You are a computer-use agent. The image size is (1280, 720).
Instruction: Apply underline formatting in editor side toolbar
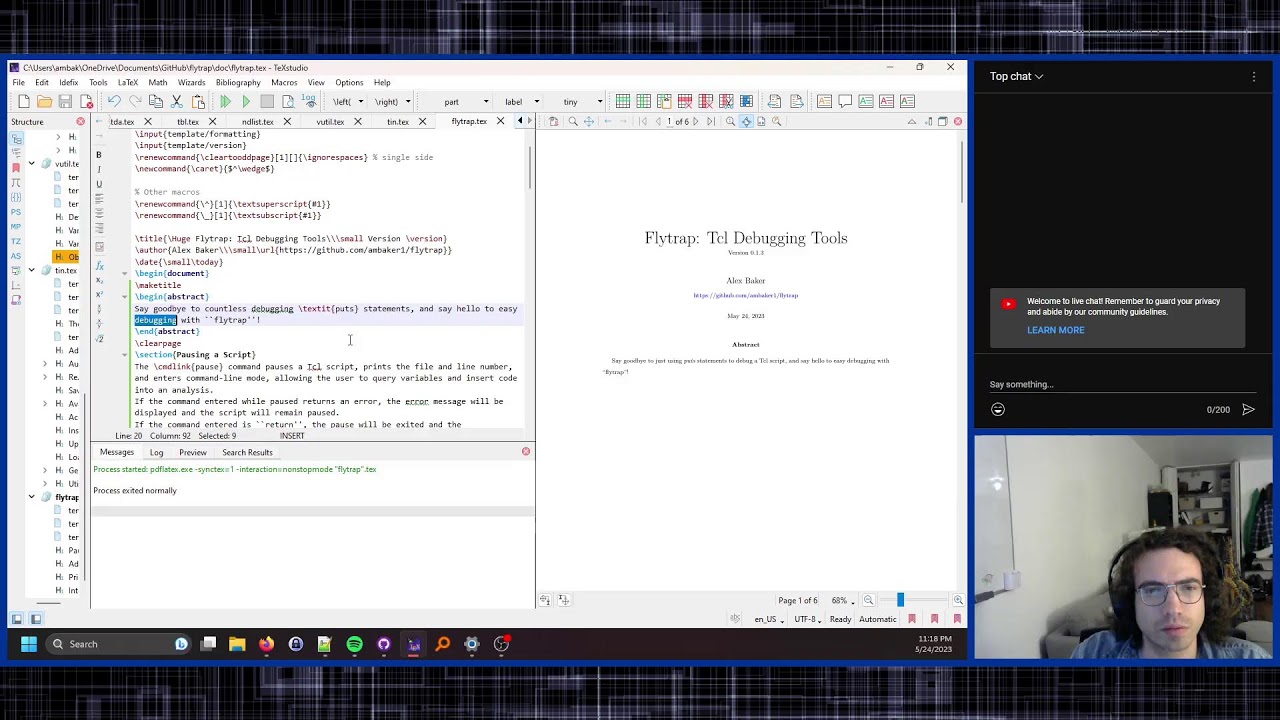pos(99,185)
